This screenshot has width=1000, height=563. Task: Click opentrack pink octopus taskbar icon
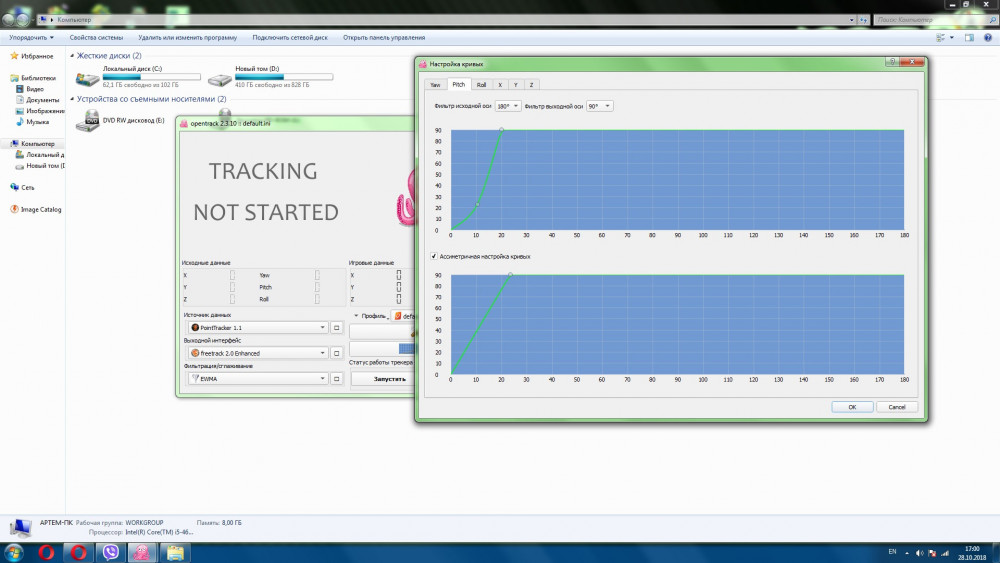point(142,552)
